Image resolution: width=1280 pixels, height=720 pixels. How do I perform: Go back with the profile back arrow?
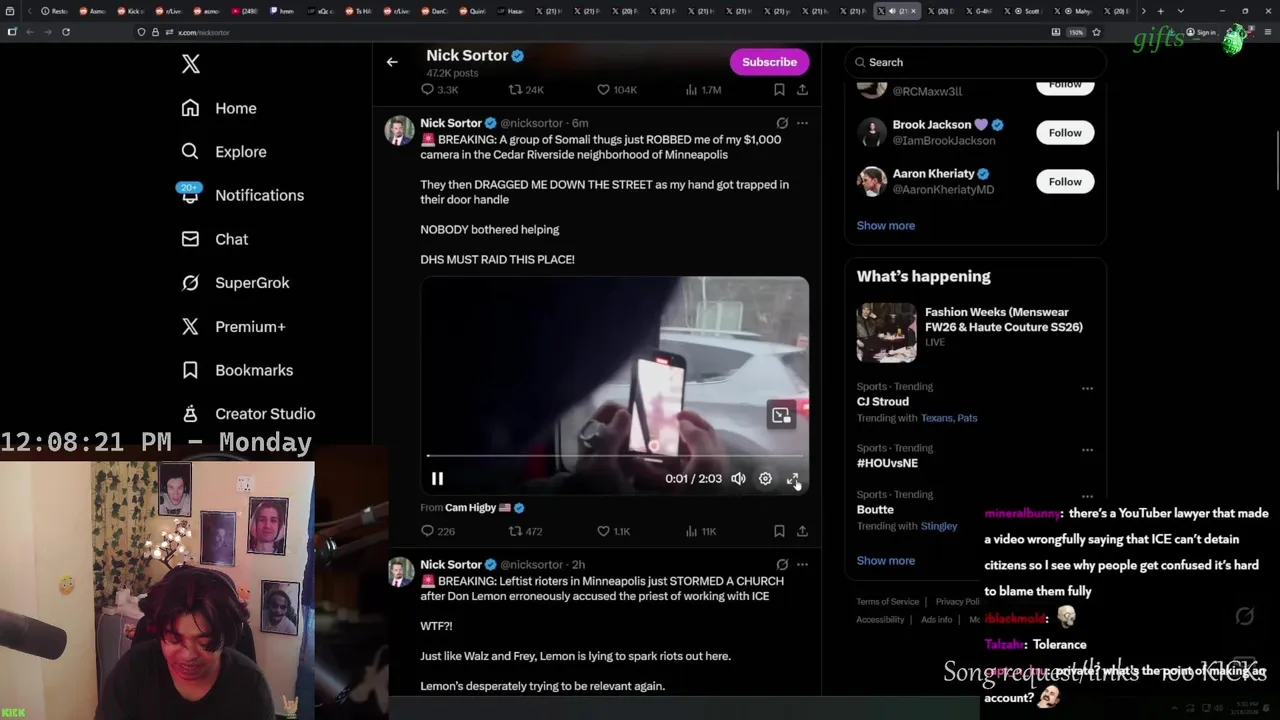click(x=392, y=62)
